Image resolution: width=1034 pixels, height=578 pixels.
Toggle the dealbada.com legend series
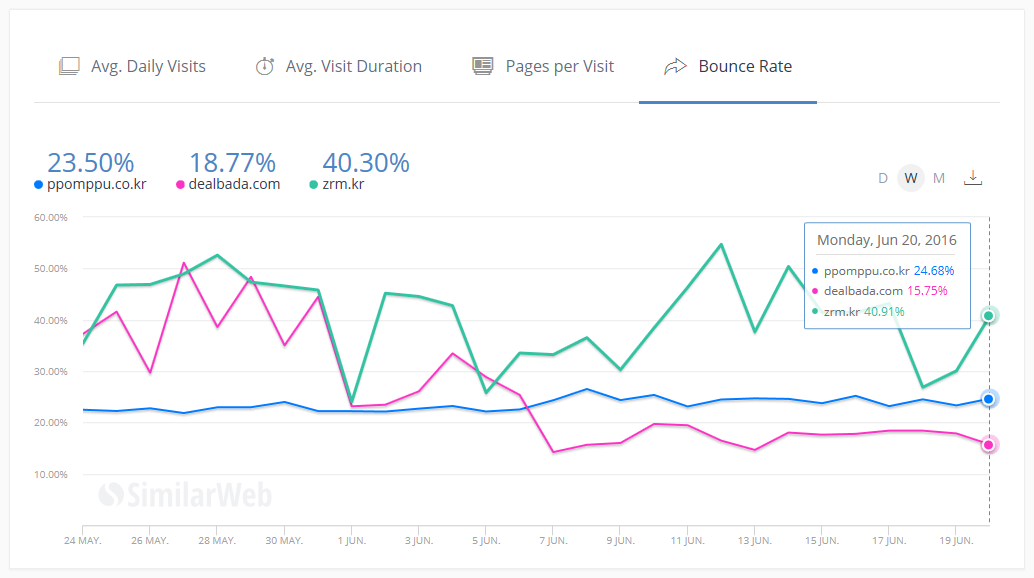(x=234, y=184)
